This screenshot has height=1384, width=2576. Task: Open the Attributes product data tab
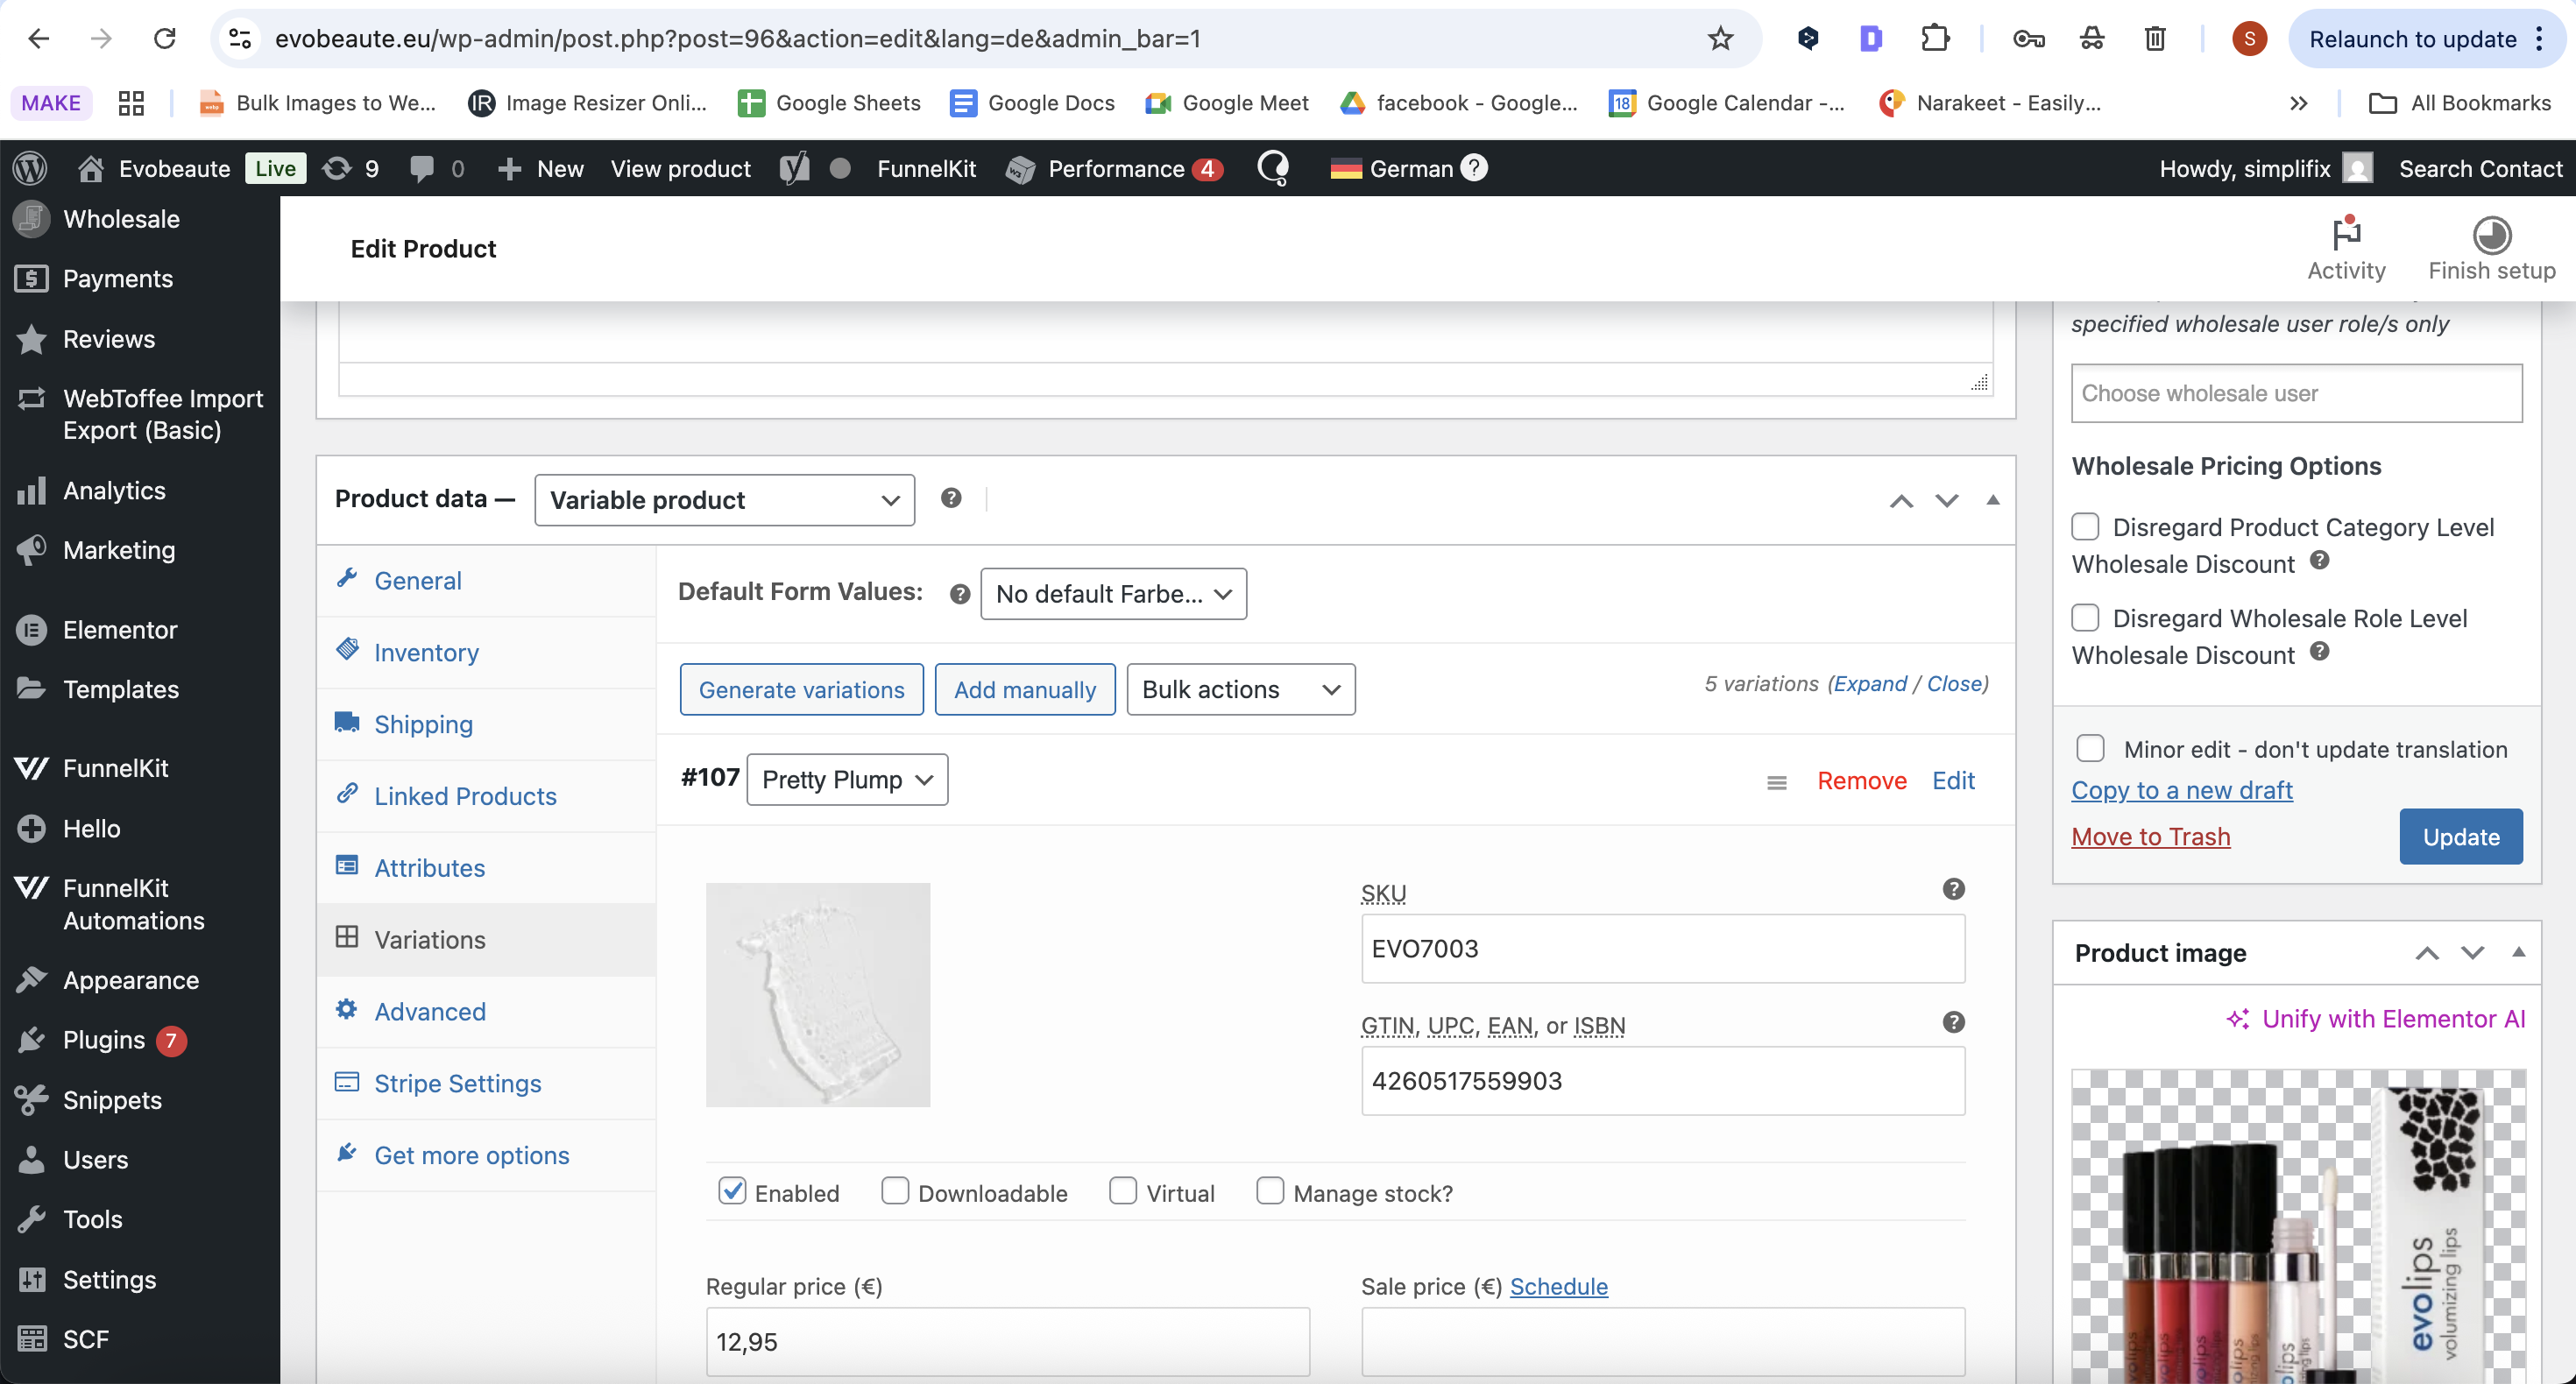tap(429, 868)
